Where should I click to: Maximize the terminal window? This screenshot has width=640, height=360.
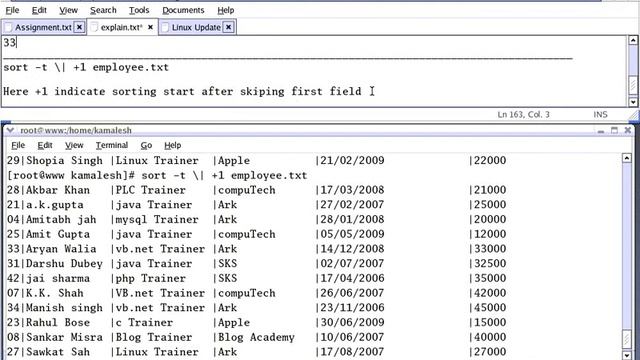614,130
